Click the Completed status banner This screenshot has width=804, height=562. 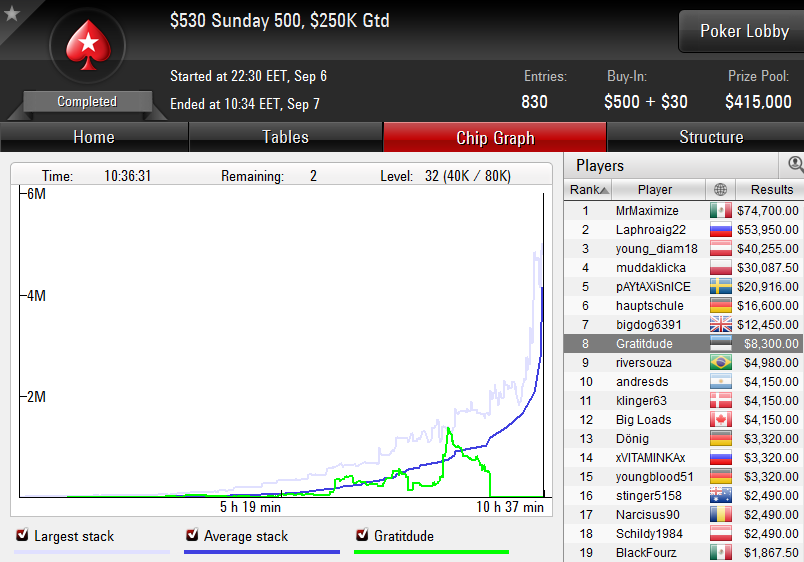[87, 102]
